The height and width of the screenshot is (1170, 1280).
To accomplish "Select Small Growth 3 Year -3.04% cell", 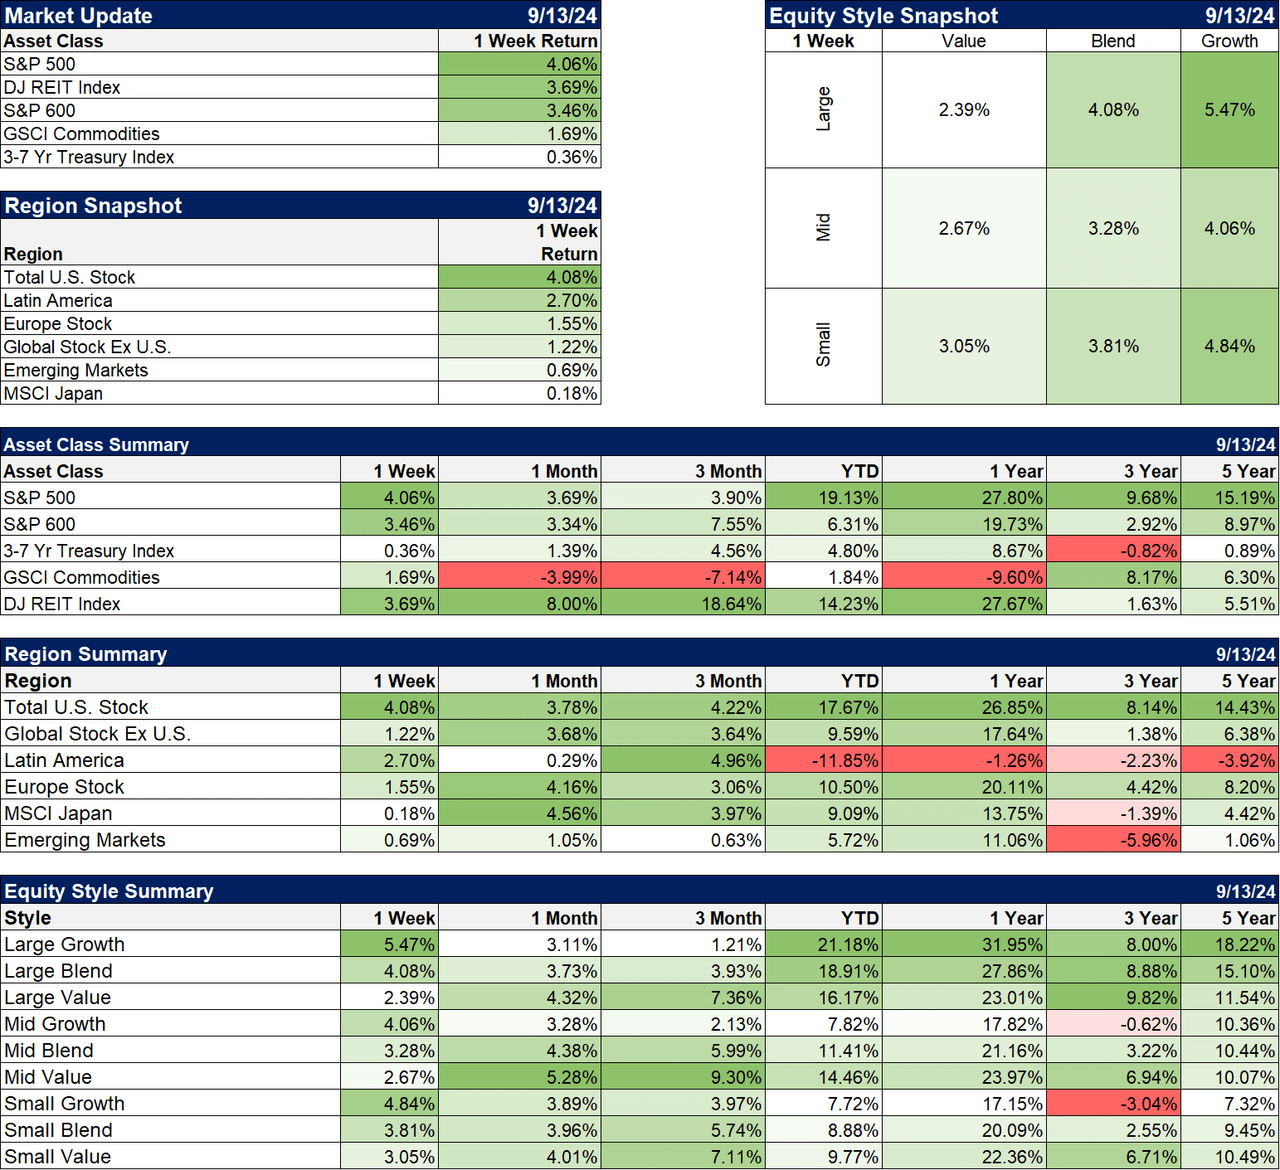I will click(1113, 1103).
